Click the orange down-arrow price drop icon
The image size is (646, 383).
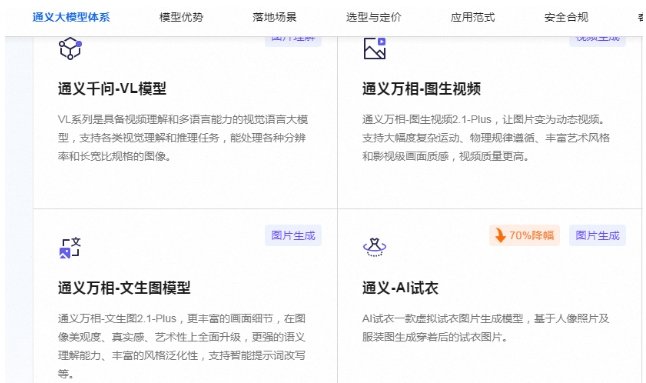pos(500,235)
